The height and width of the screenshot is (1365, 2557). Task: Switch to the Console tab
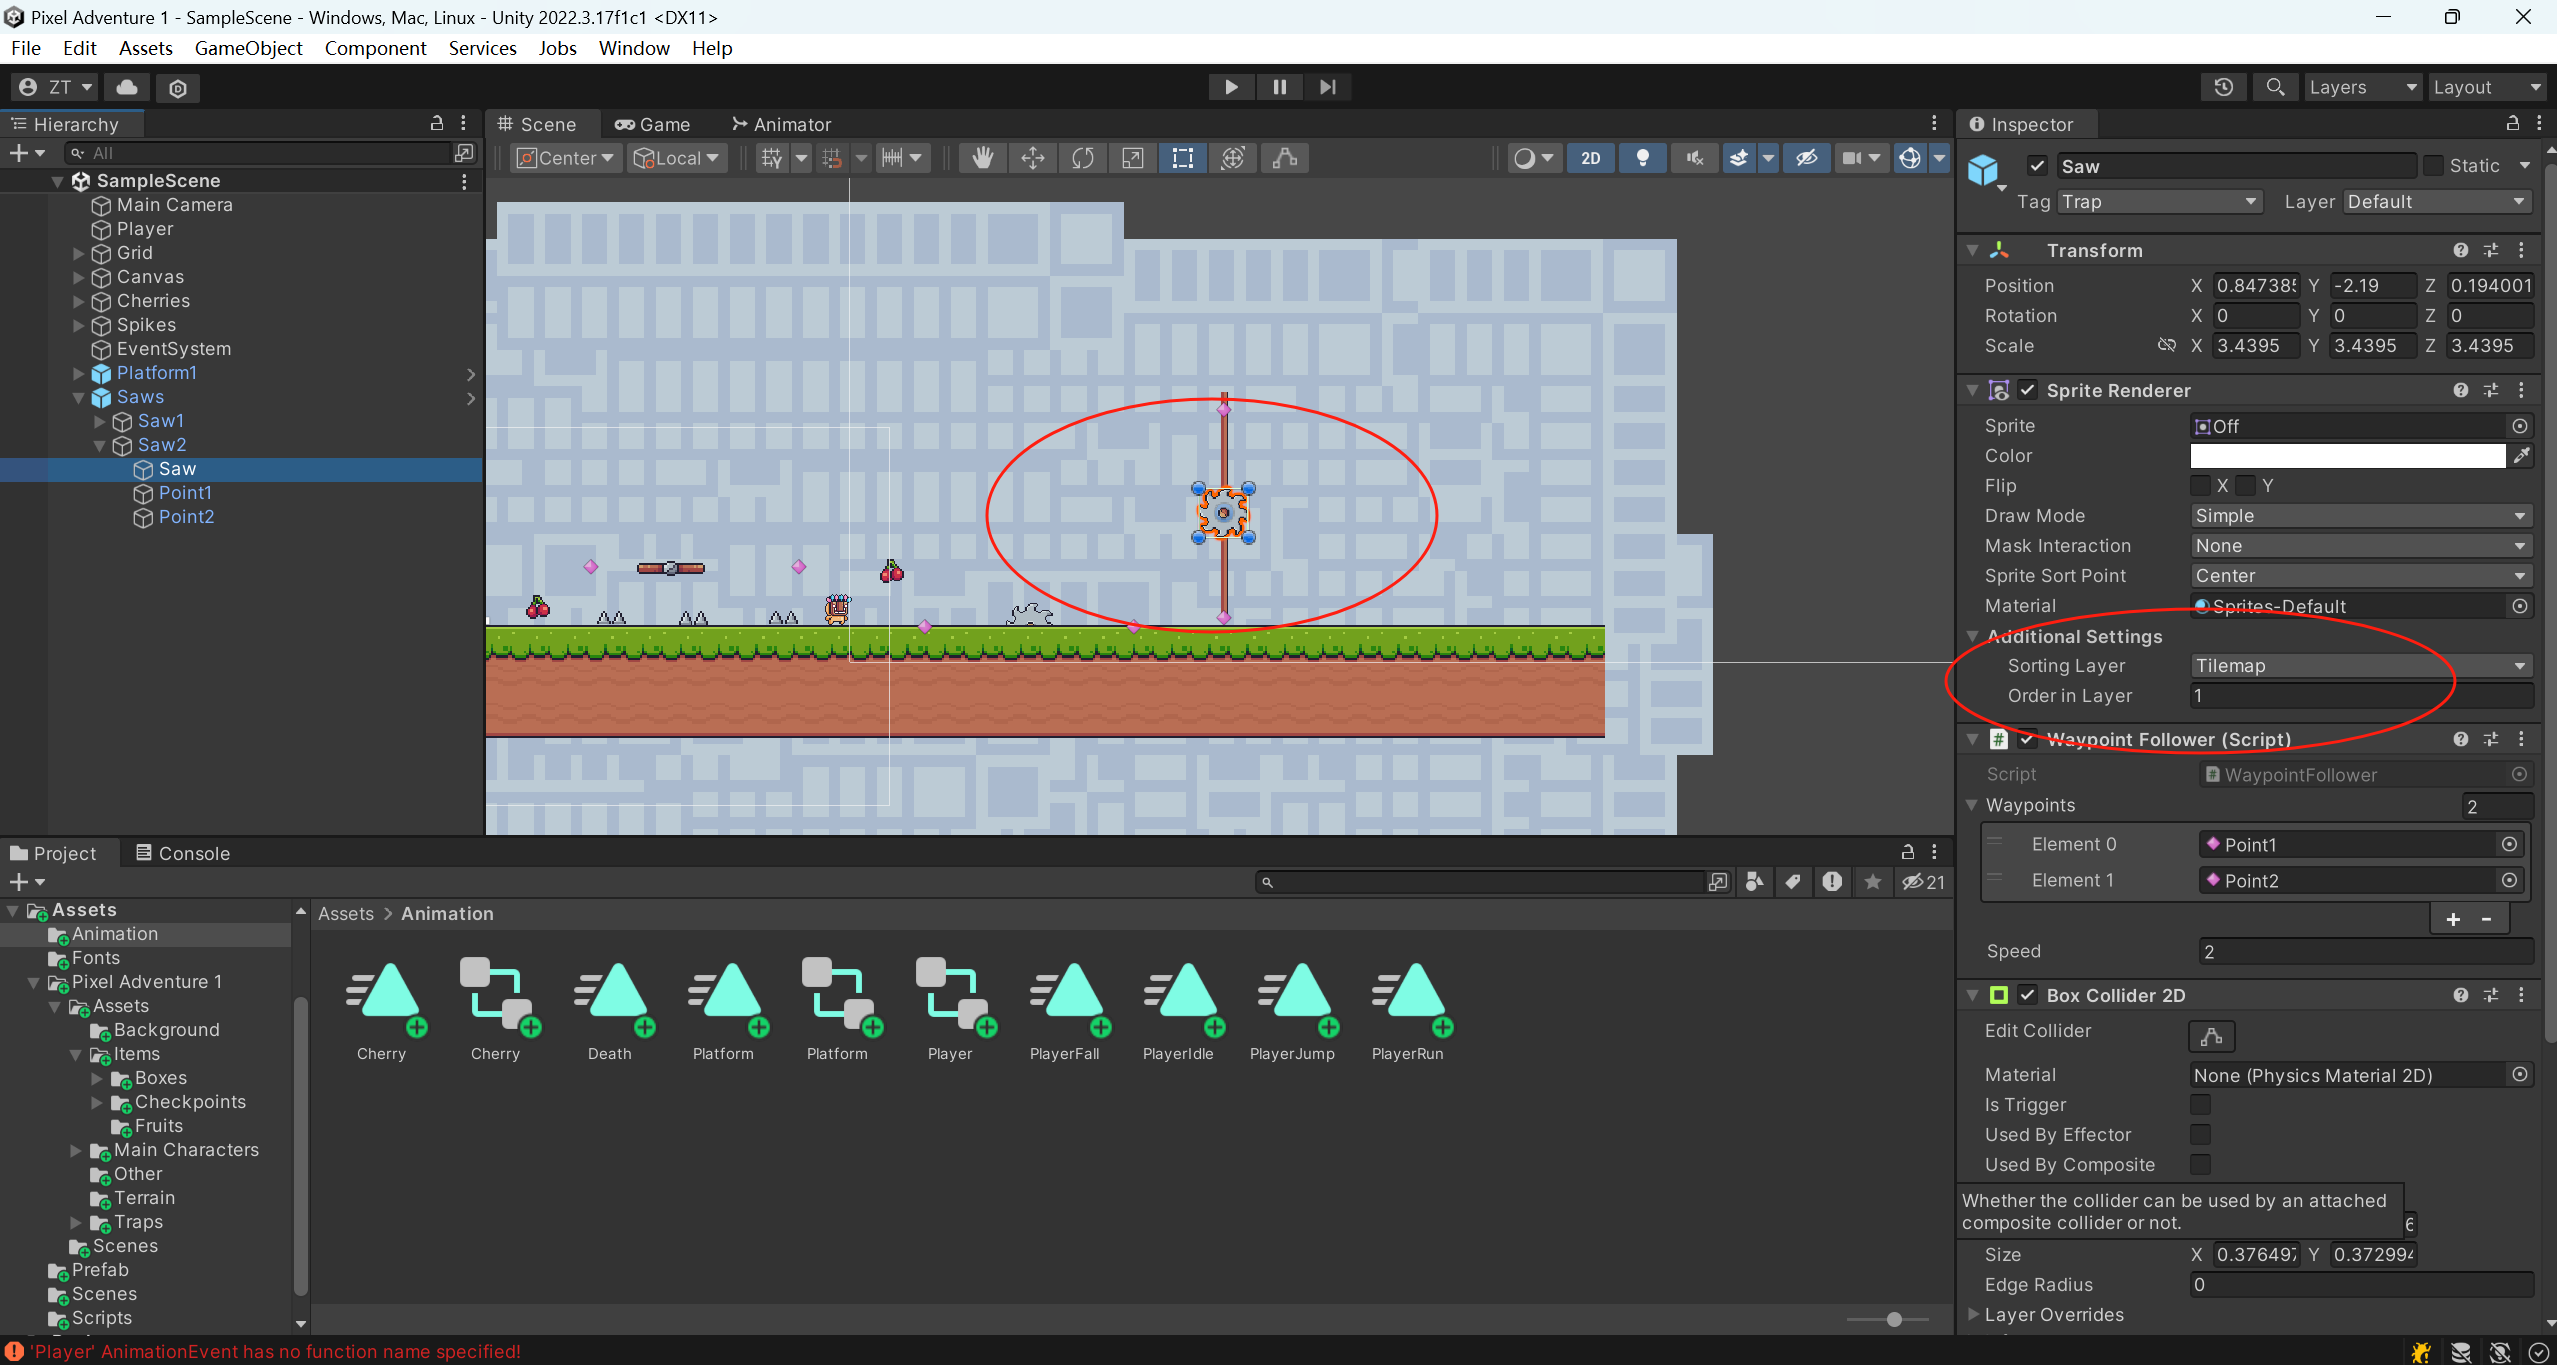tap(184, 853)
